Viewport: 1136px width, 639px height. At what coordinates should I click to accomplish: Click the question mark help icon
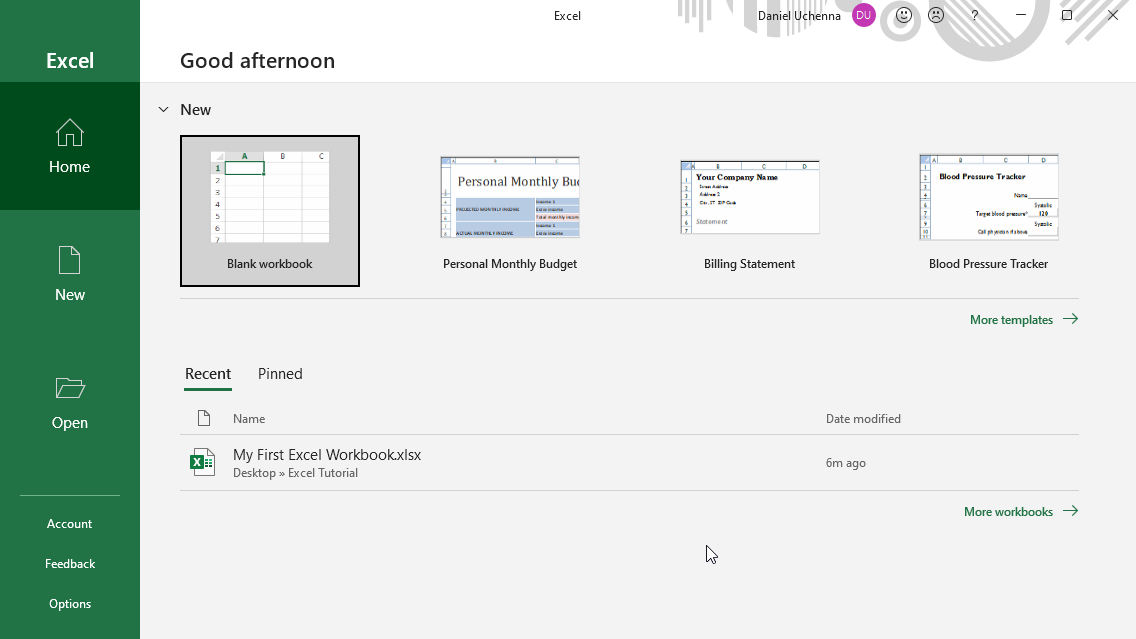point(974,15)
